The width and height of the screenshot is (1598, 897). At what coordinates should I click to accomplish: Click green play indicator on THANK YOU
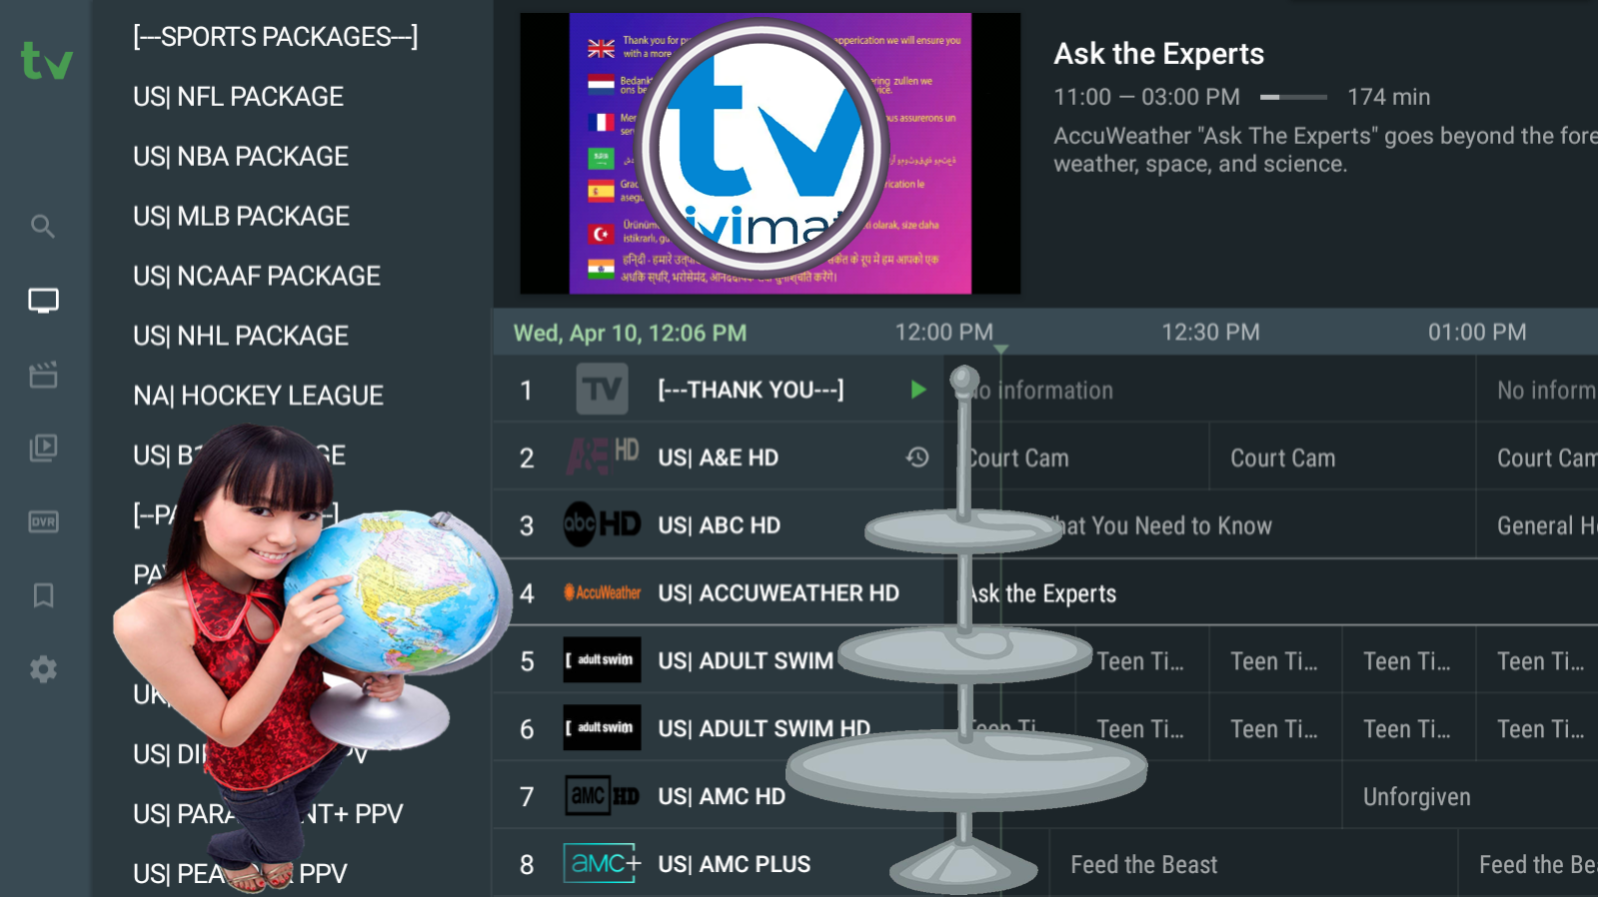pyautogui.click(x=918, y=389)
